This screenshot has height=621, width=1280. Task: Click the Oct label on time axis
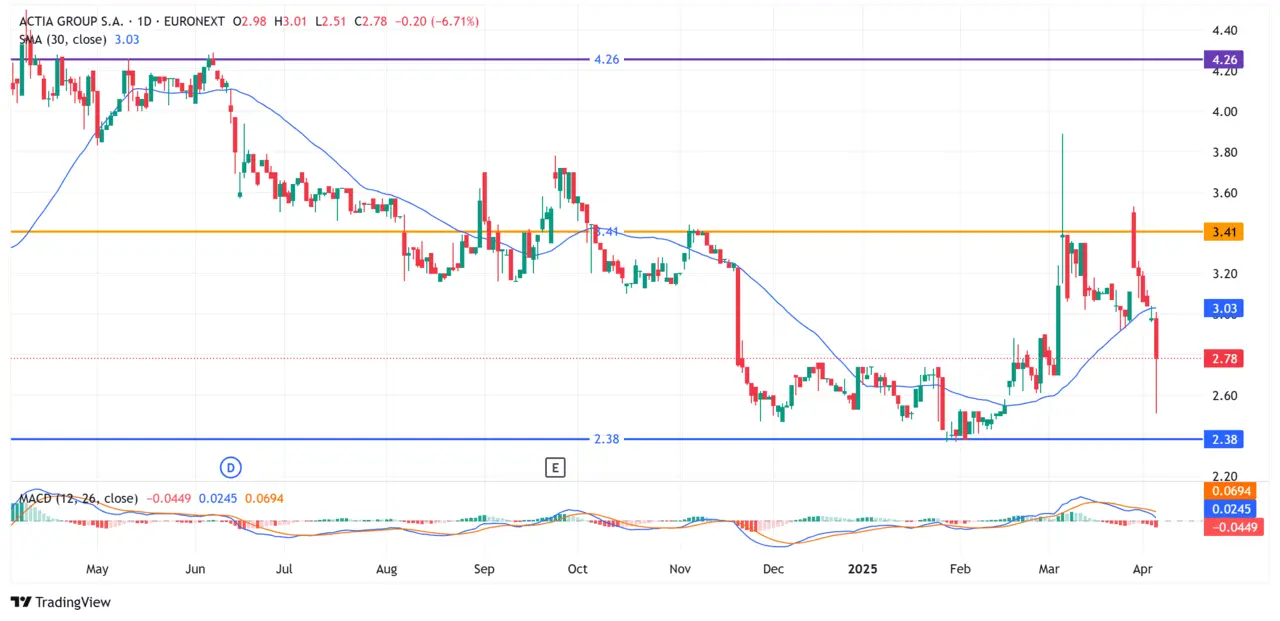pos(577,569)
